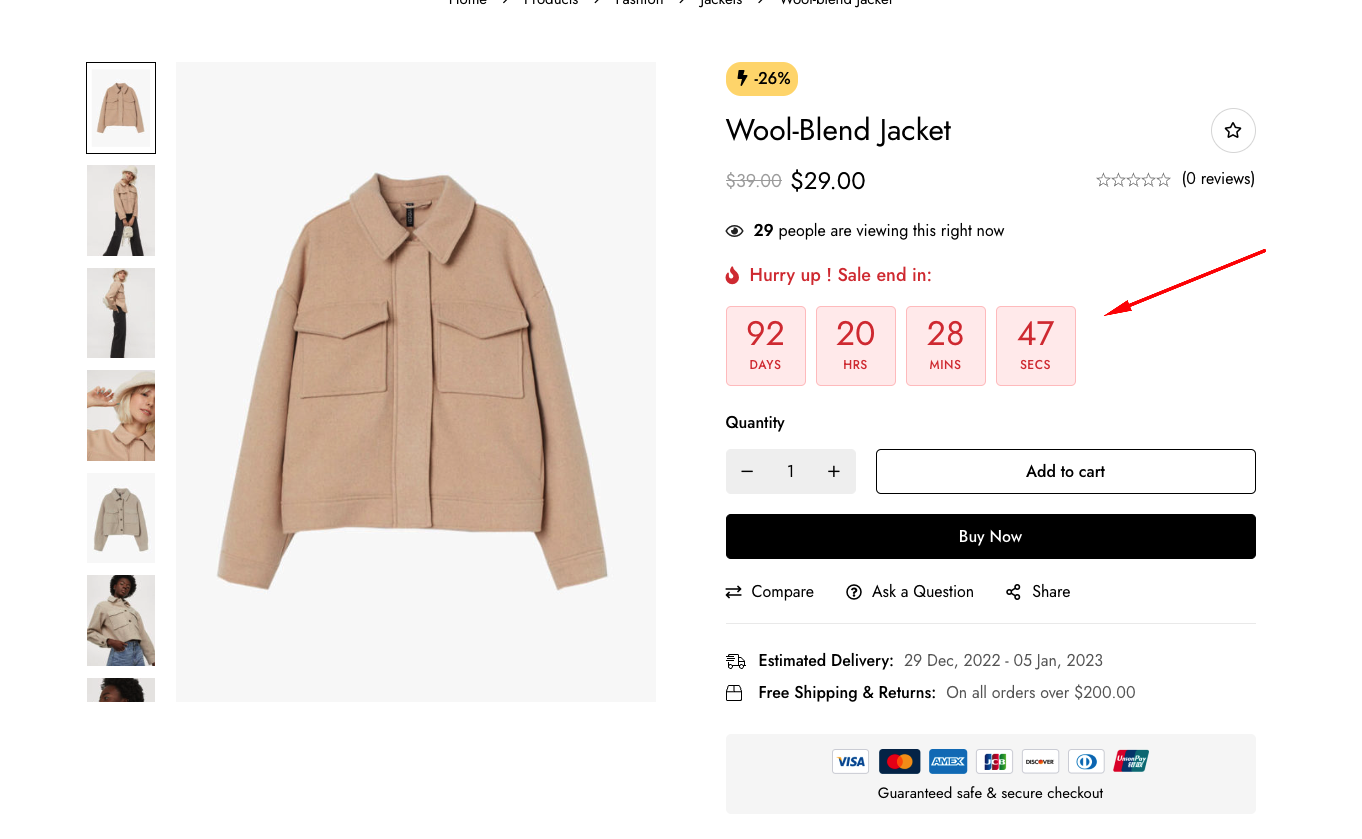
Task: Click the Share icon
Action: [1014, 592]
